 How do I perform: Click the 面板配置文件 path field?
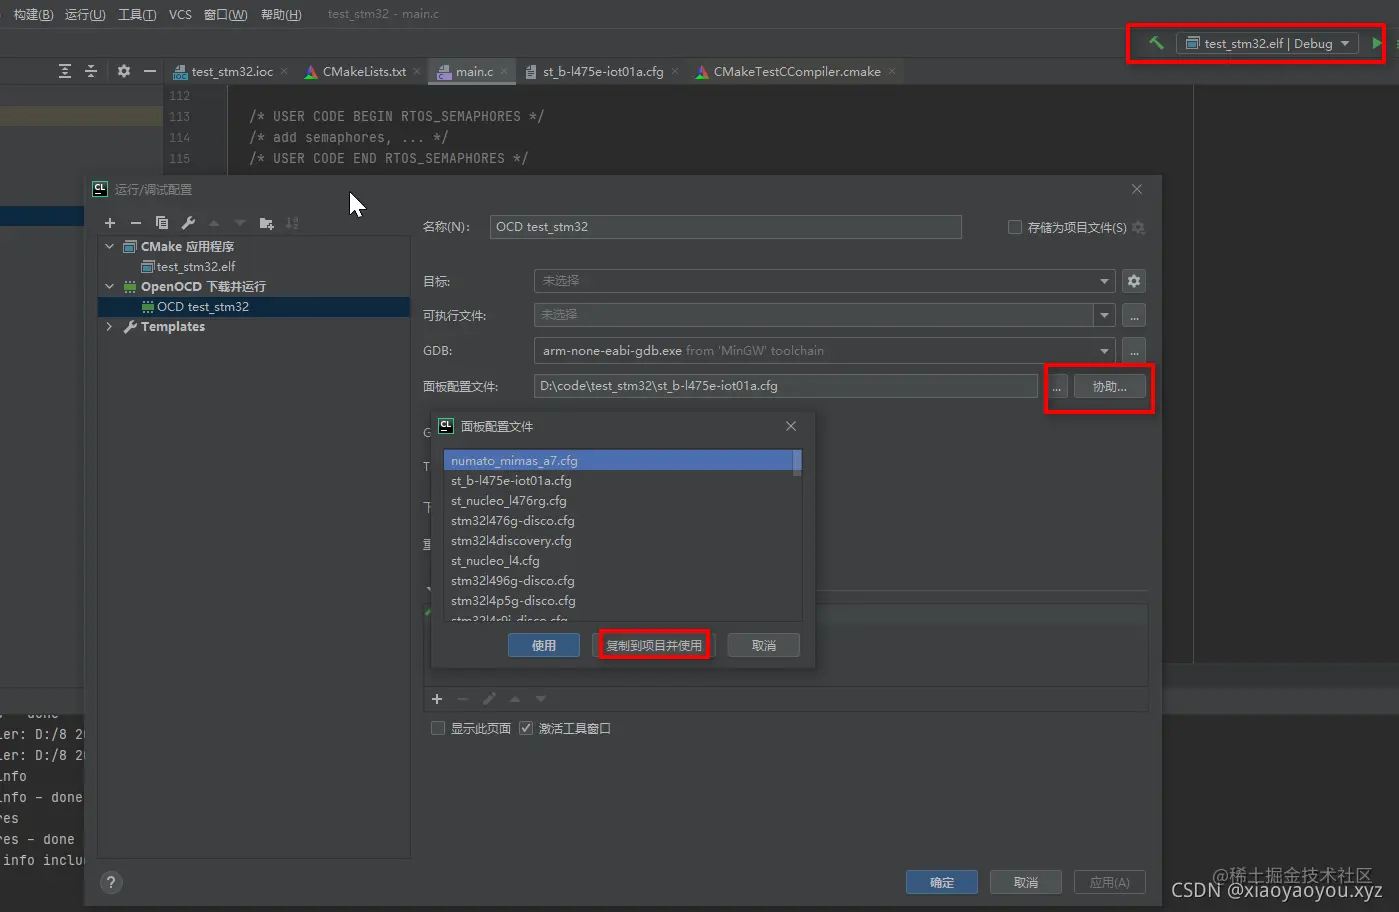(786, 386)
